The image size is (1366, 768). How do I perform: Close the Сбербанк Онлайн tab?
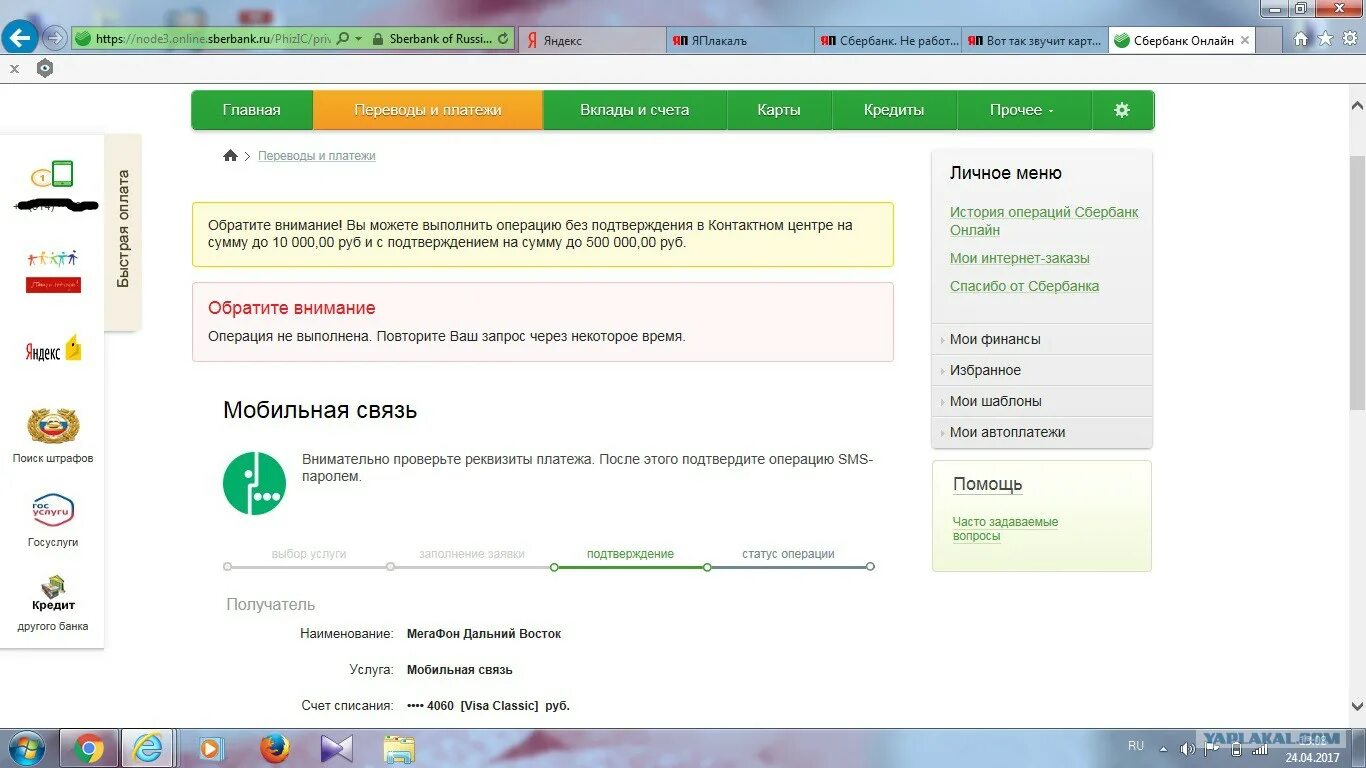coord(1245,40)
